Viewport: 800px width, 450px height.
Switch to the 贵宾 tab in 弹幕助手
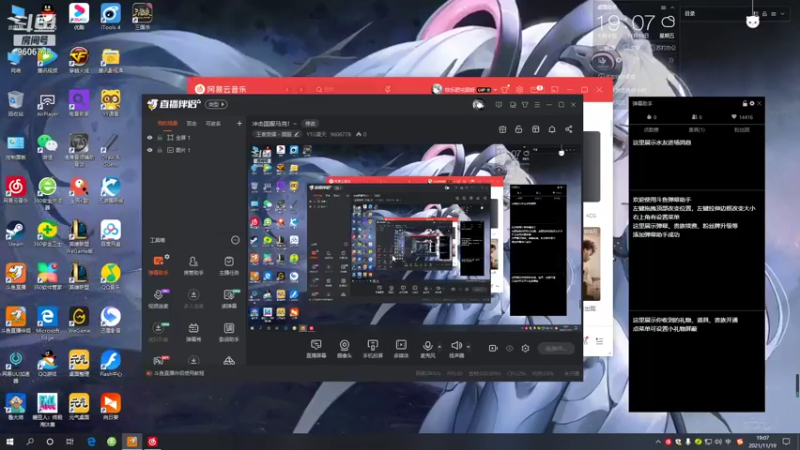tap(696, 130)
